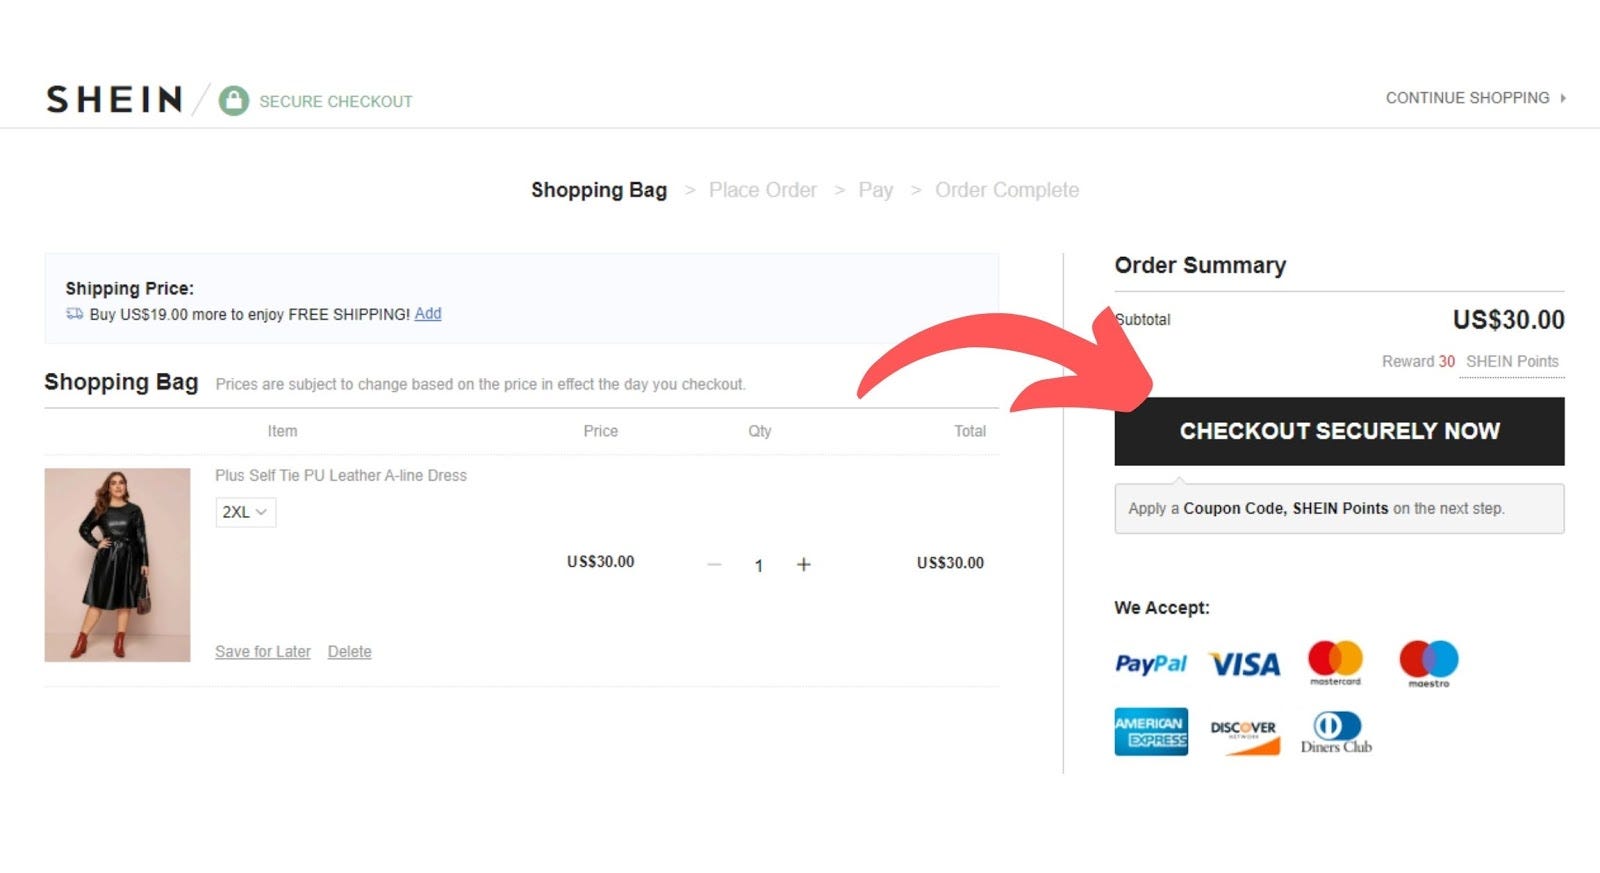
Task: Click the shipping truck icon
Action: click(75, 314)
